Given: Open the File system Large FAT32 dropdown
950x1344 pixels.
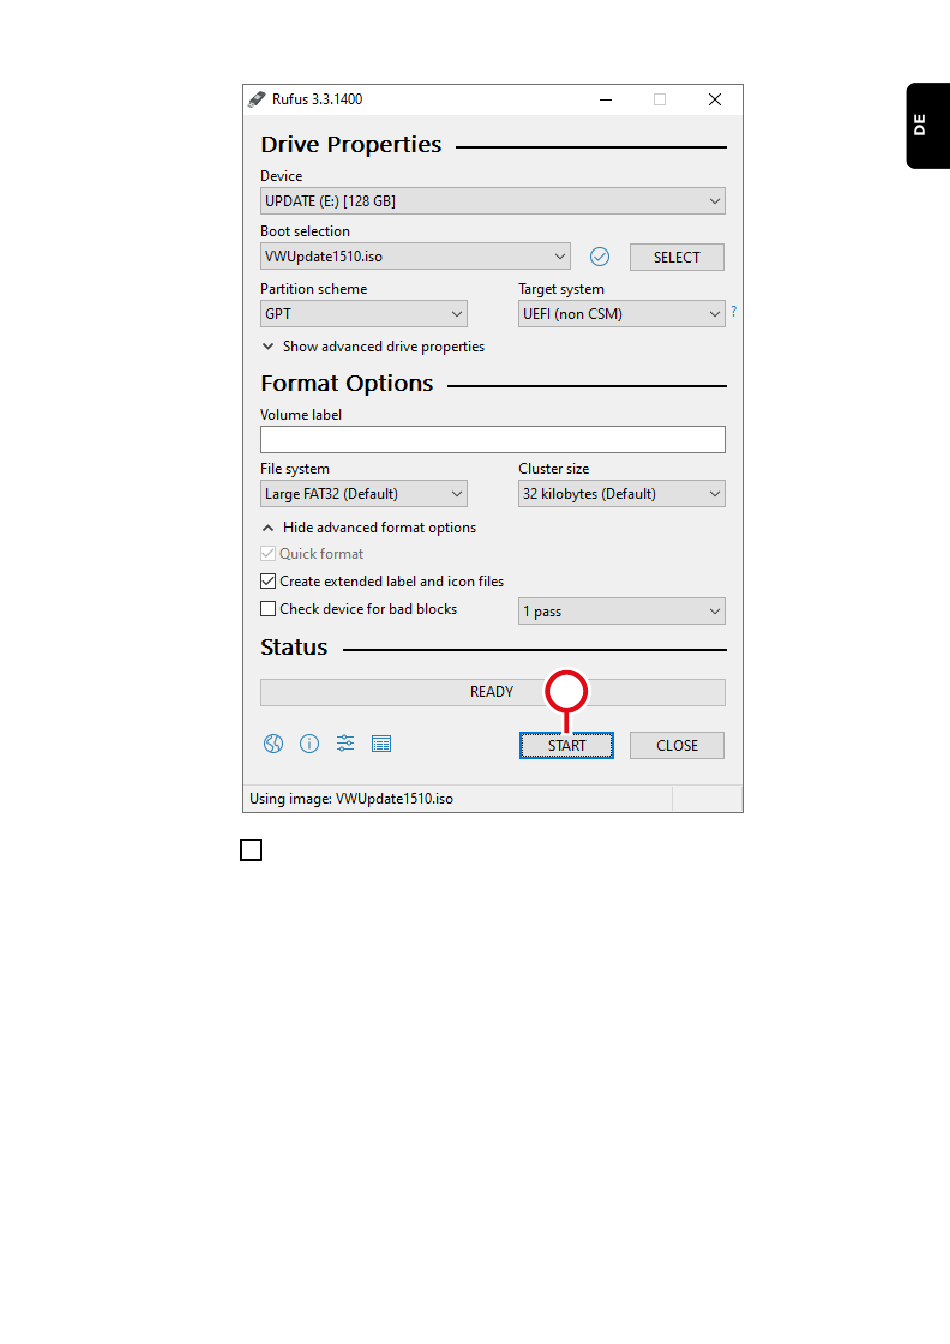Looking at the screenshot, I should [364, 494].
